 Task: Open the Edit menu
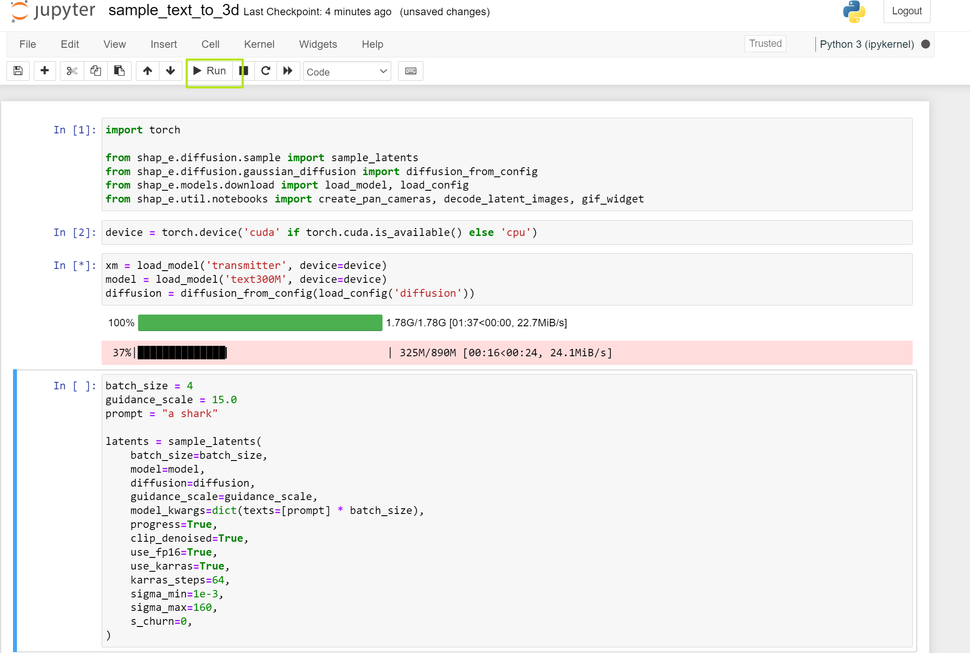coord(70,45)
